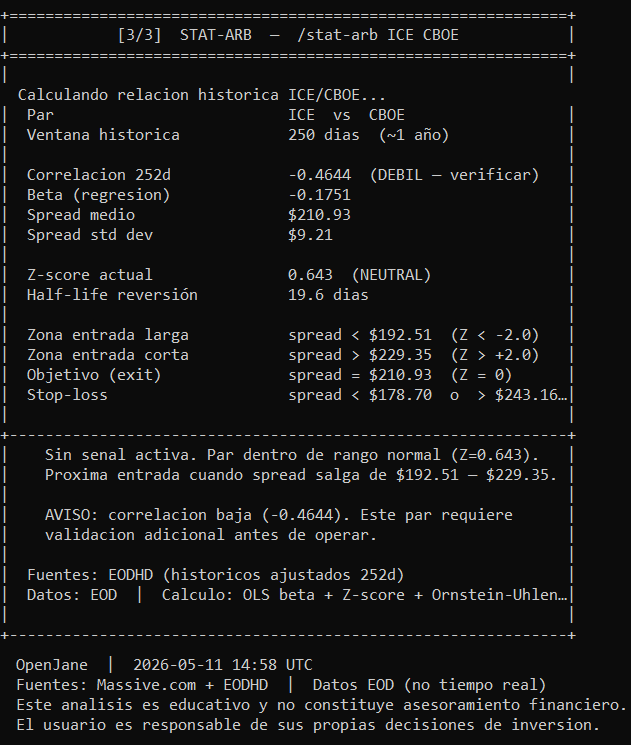Click the beta value '-0.1751'

[x=319, y=195]
